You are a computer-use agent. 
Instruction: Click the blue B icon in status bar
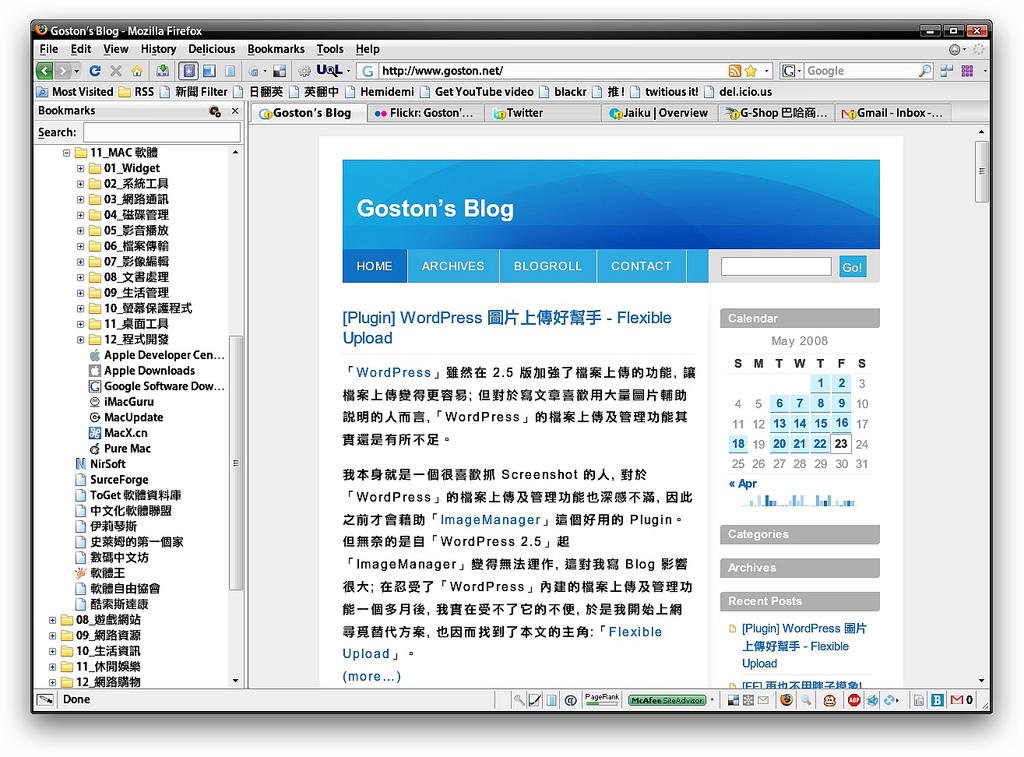pyautogui.click(x=937, y=700)
